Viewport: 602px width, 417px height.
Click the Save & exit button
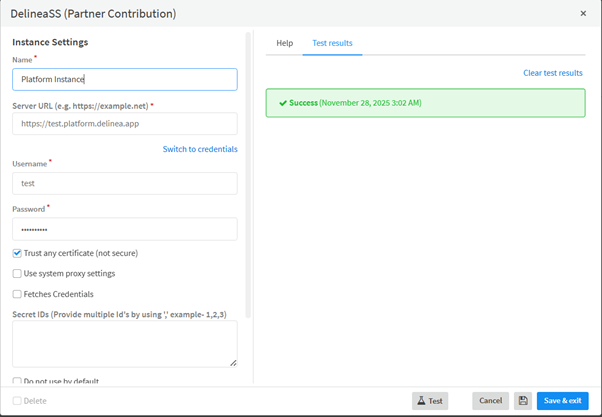pyautogui.click(x=562, y=401)
